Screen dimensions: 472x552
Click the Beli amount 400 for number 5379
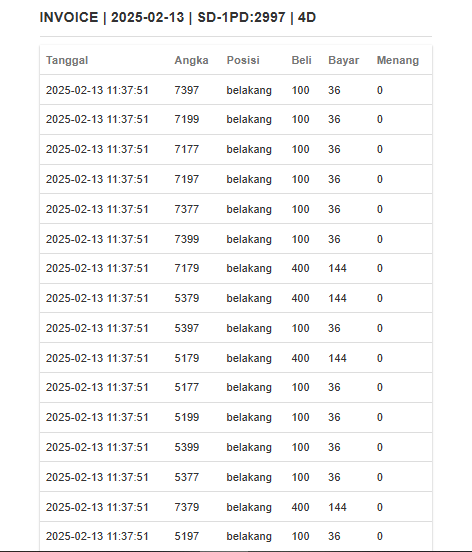(x=300, y=298)
